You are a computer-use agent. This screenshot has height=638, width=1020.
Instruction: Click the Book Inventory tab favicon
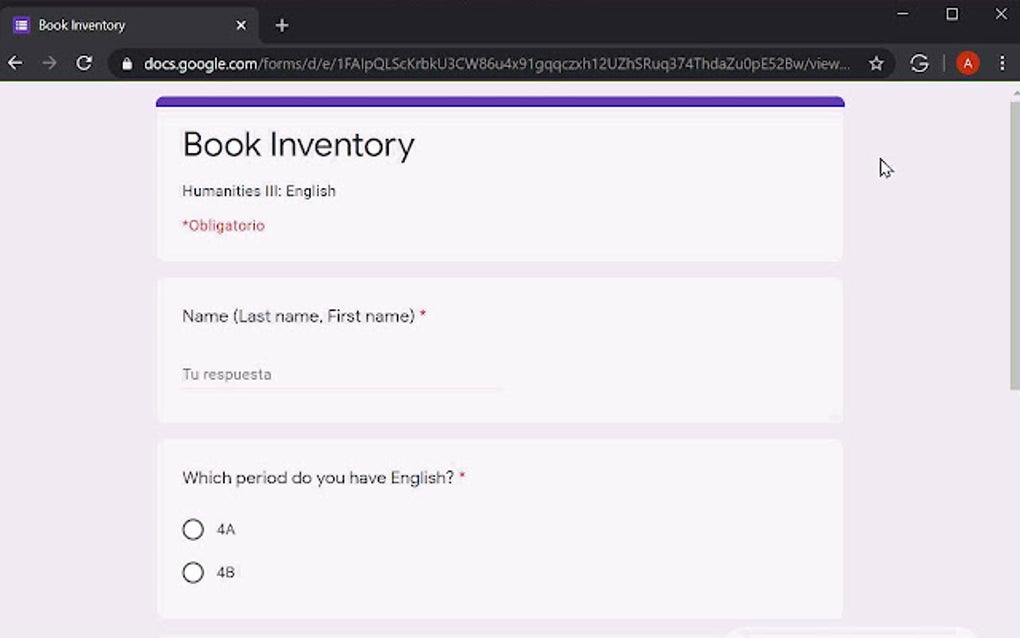pyautogui.click(x=22, y=24)
